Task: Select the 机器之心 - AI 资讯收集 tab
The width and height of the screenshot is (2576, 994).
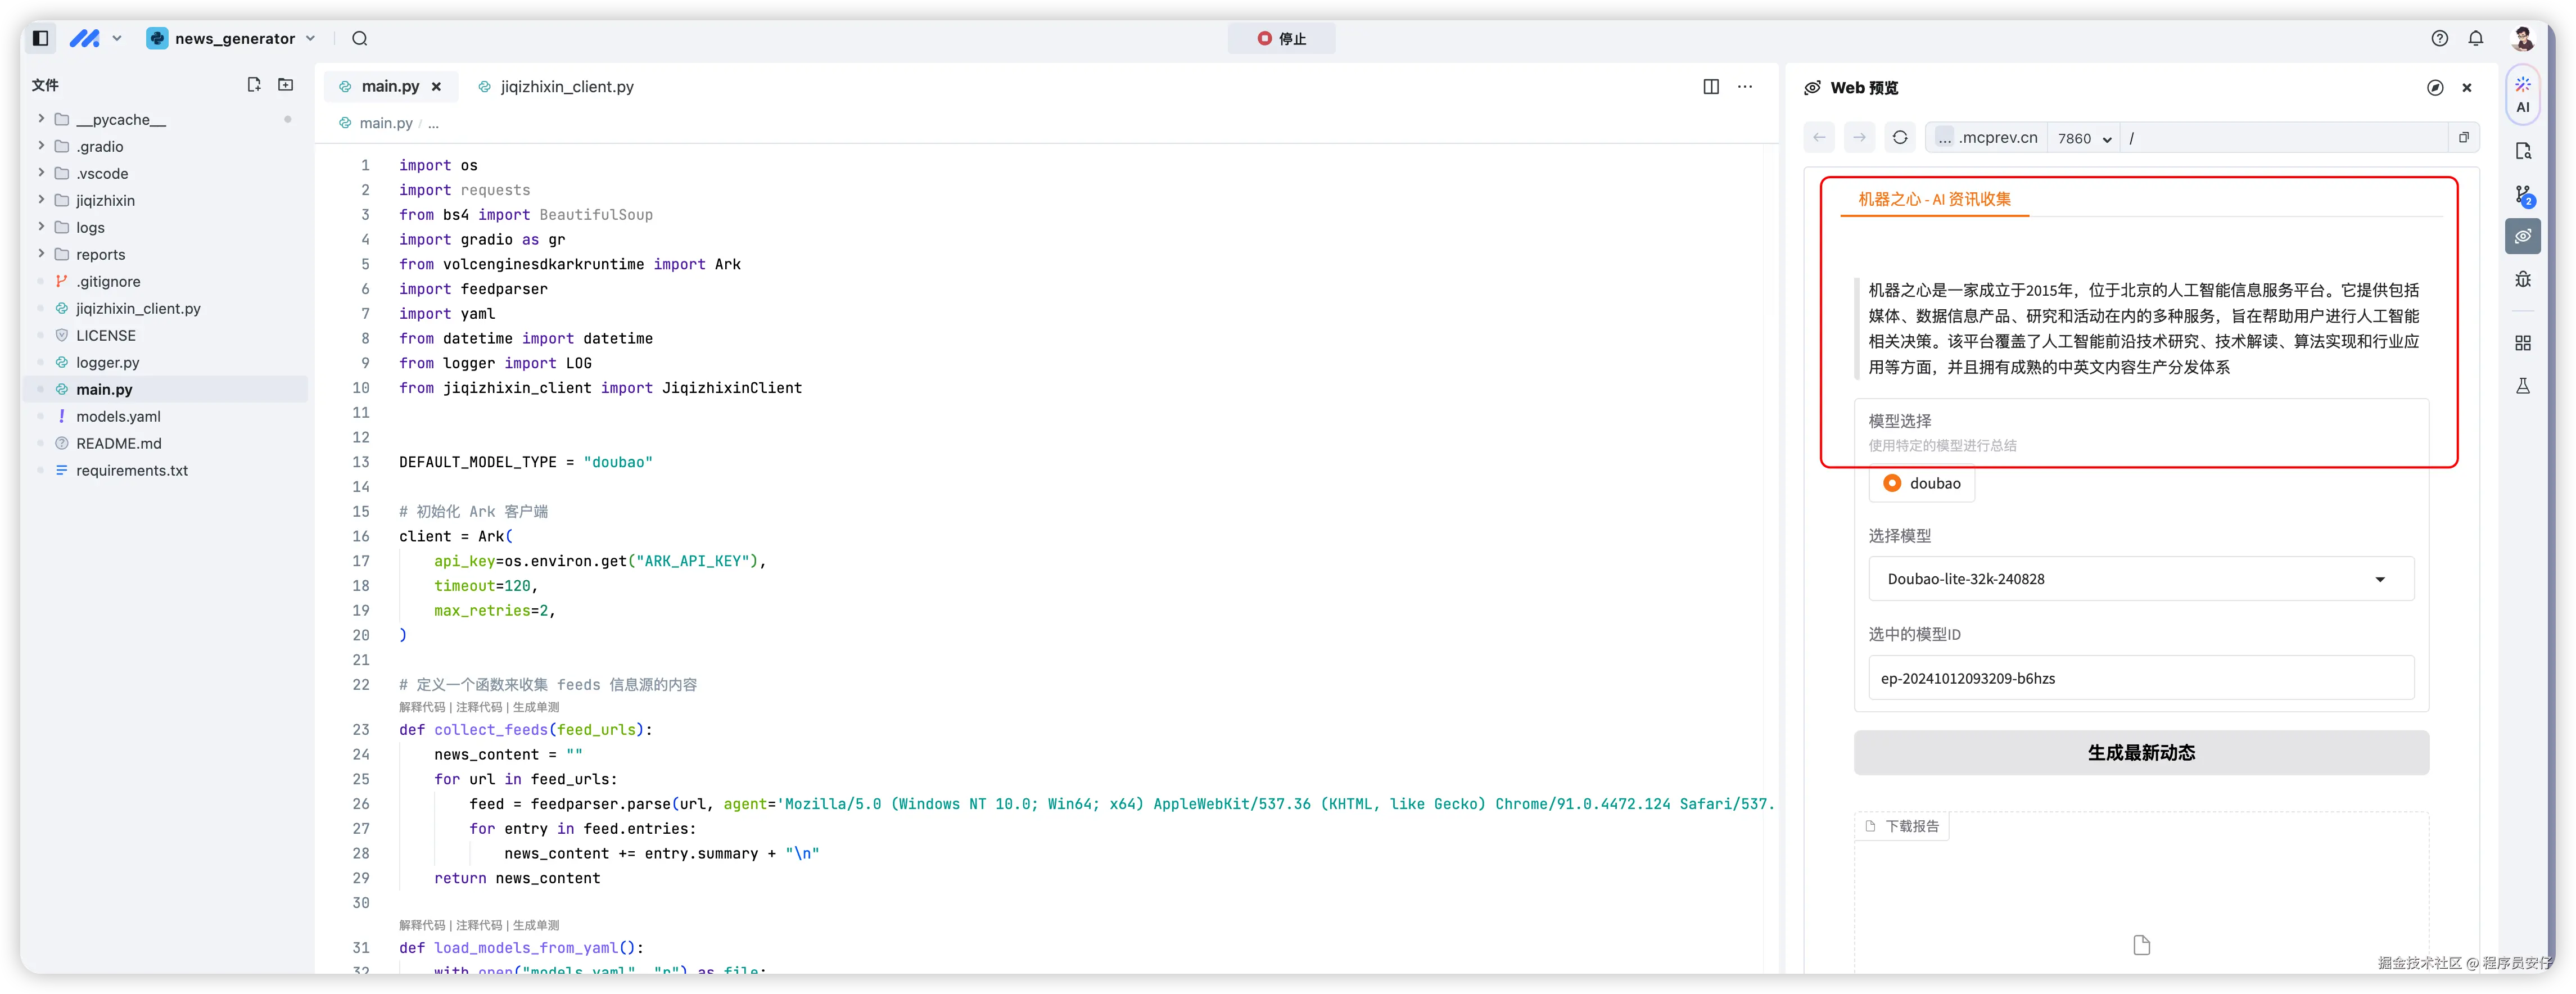Action: 1934,199
